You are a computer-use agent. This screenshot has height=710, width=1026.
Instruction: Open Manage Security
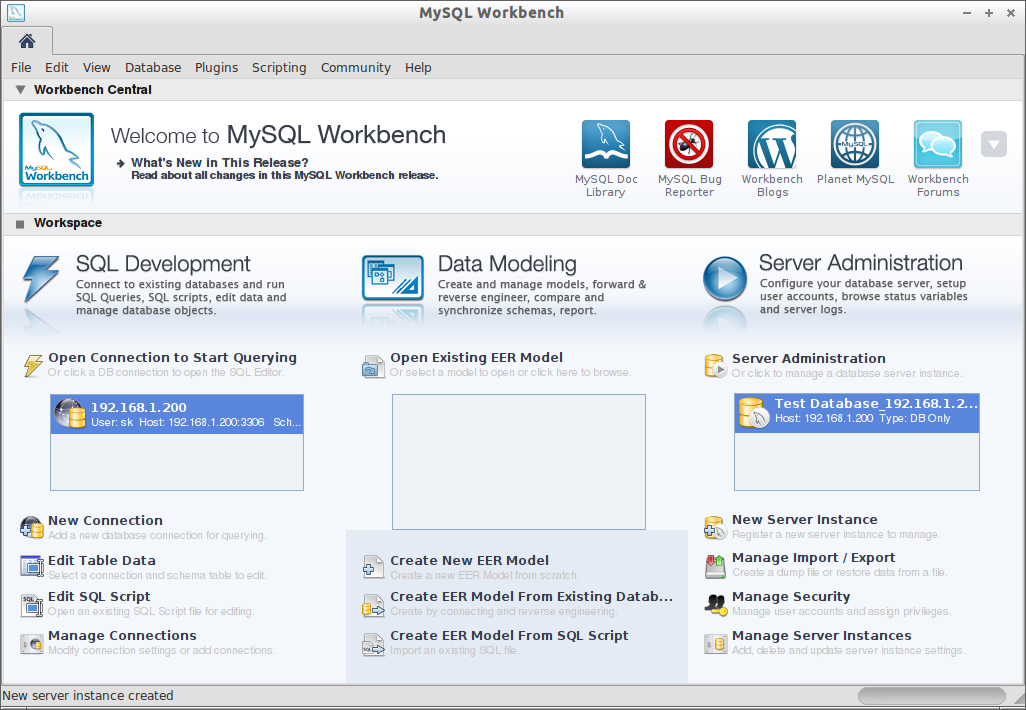coord(791,597)
